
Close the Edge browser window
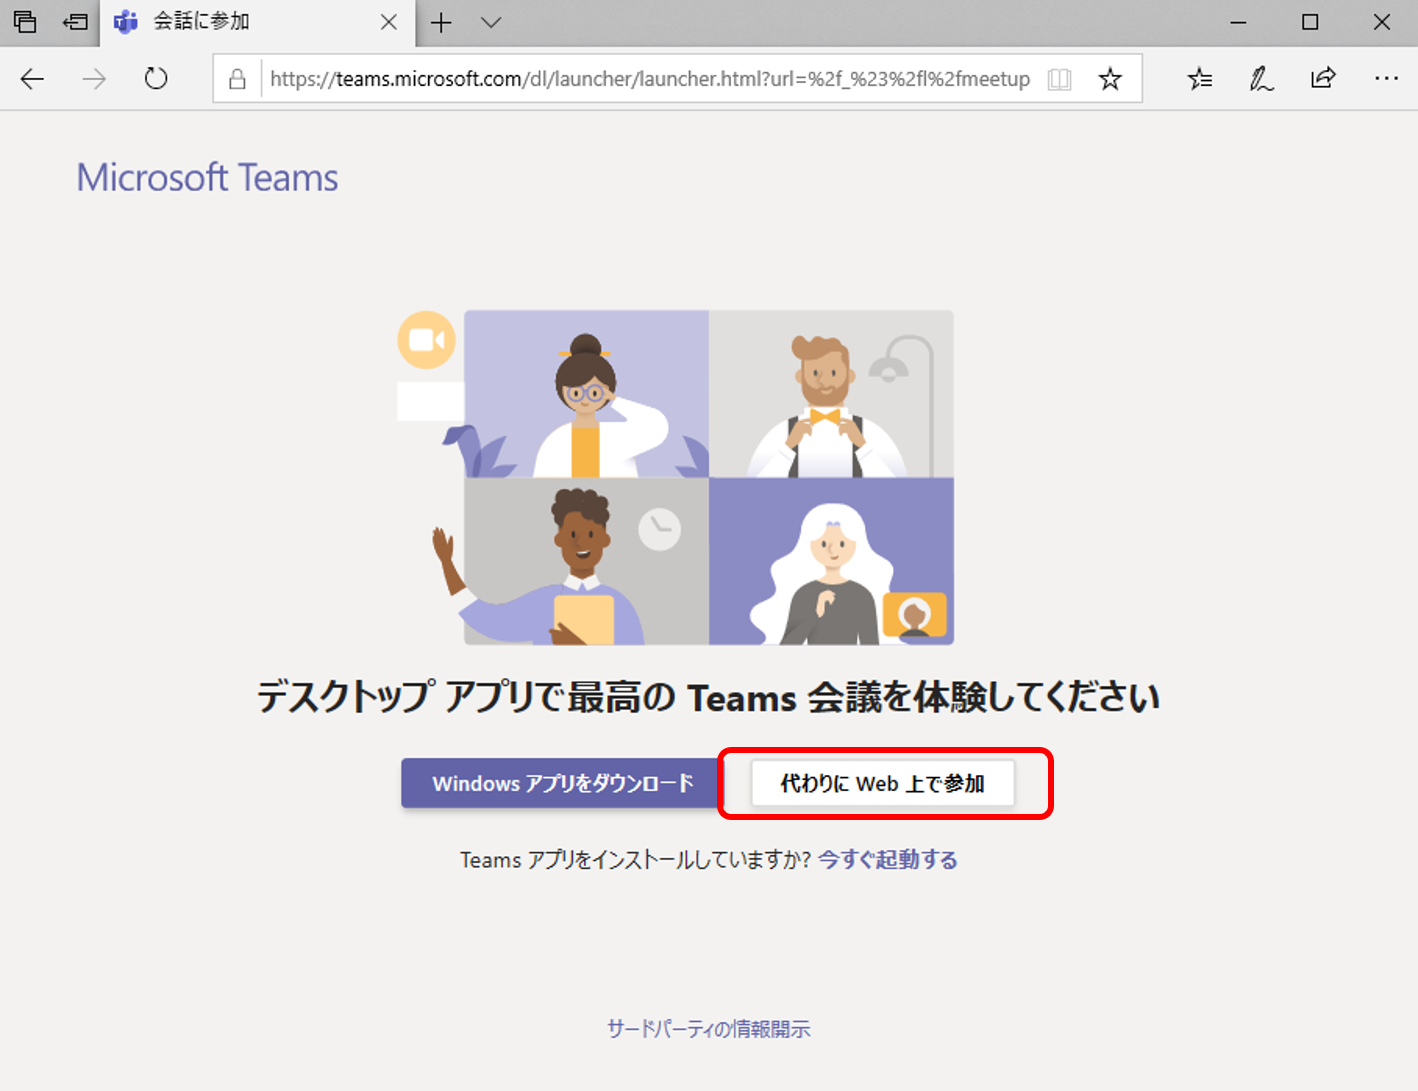pos(1382,22)
